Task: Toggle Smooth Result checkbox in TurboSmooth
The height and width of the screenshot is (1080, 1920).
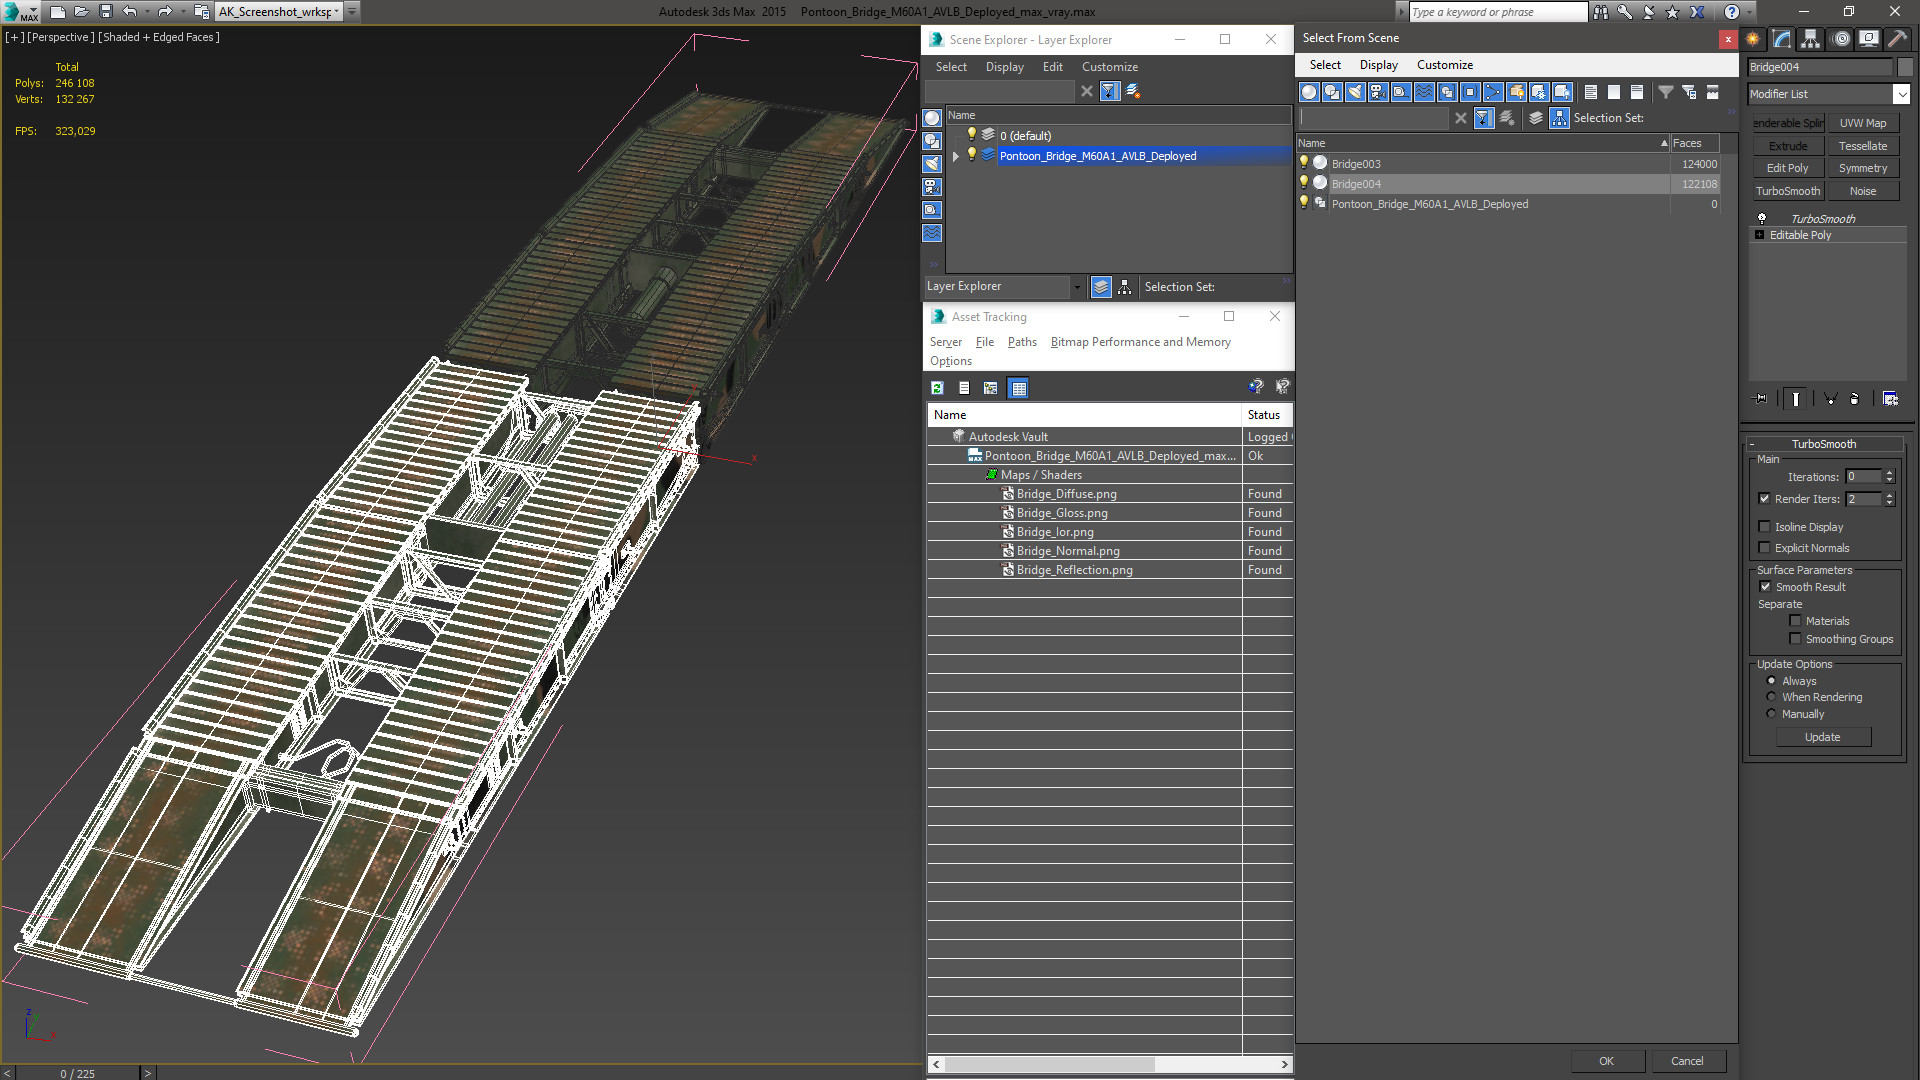Action: click(1764, 585)
